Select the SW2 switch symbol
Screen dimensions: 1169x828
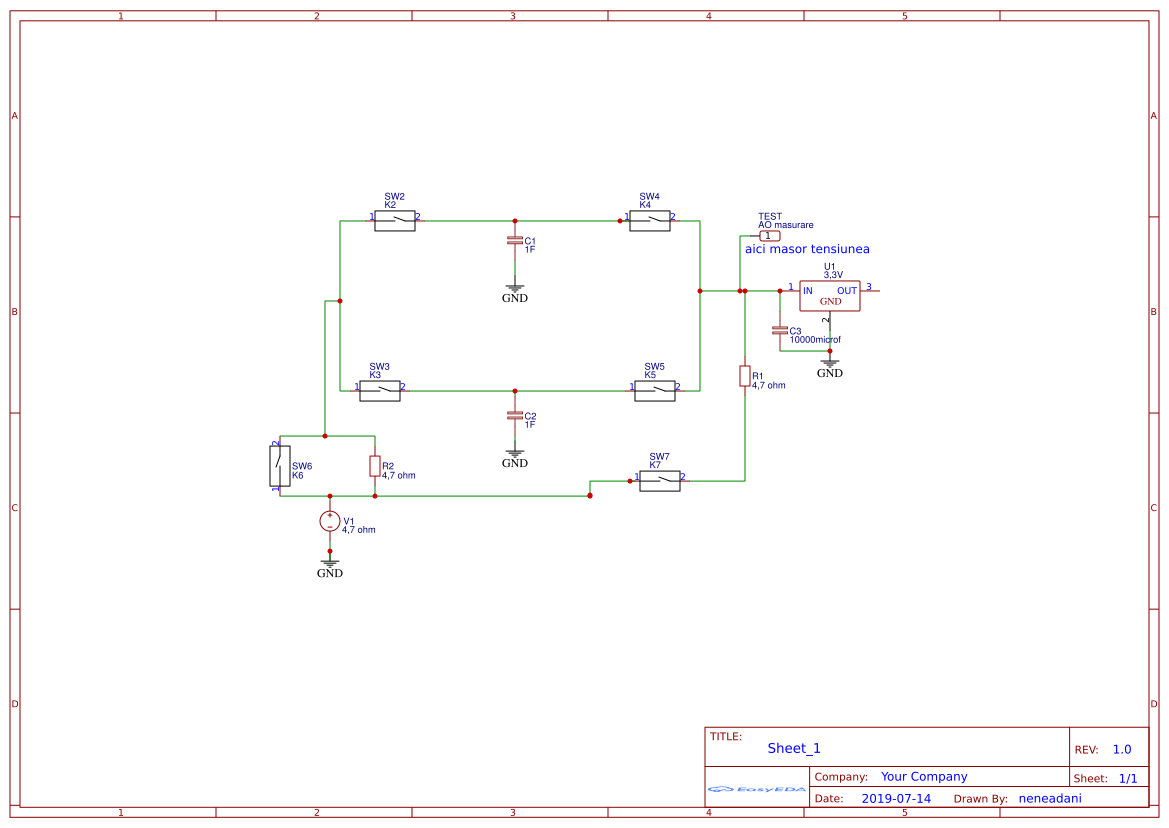[x=395, y=221]
